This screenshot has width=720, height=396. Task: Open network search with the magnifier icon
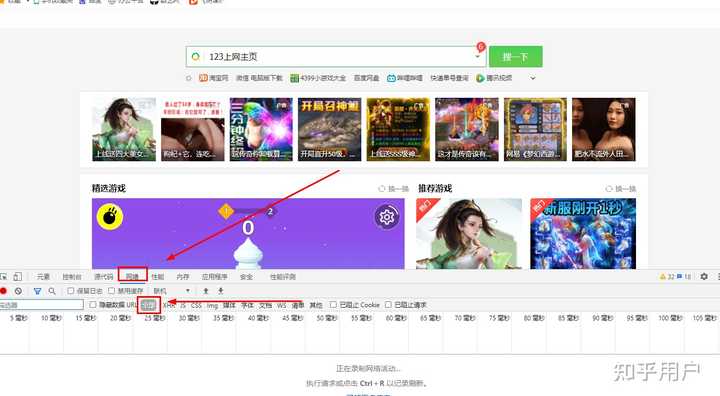(52, 291)
